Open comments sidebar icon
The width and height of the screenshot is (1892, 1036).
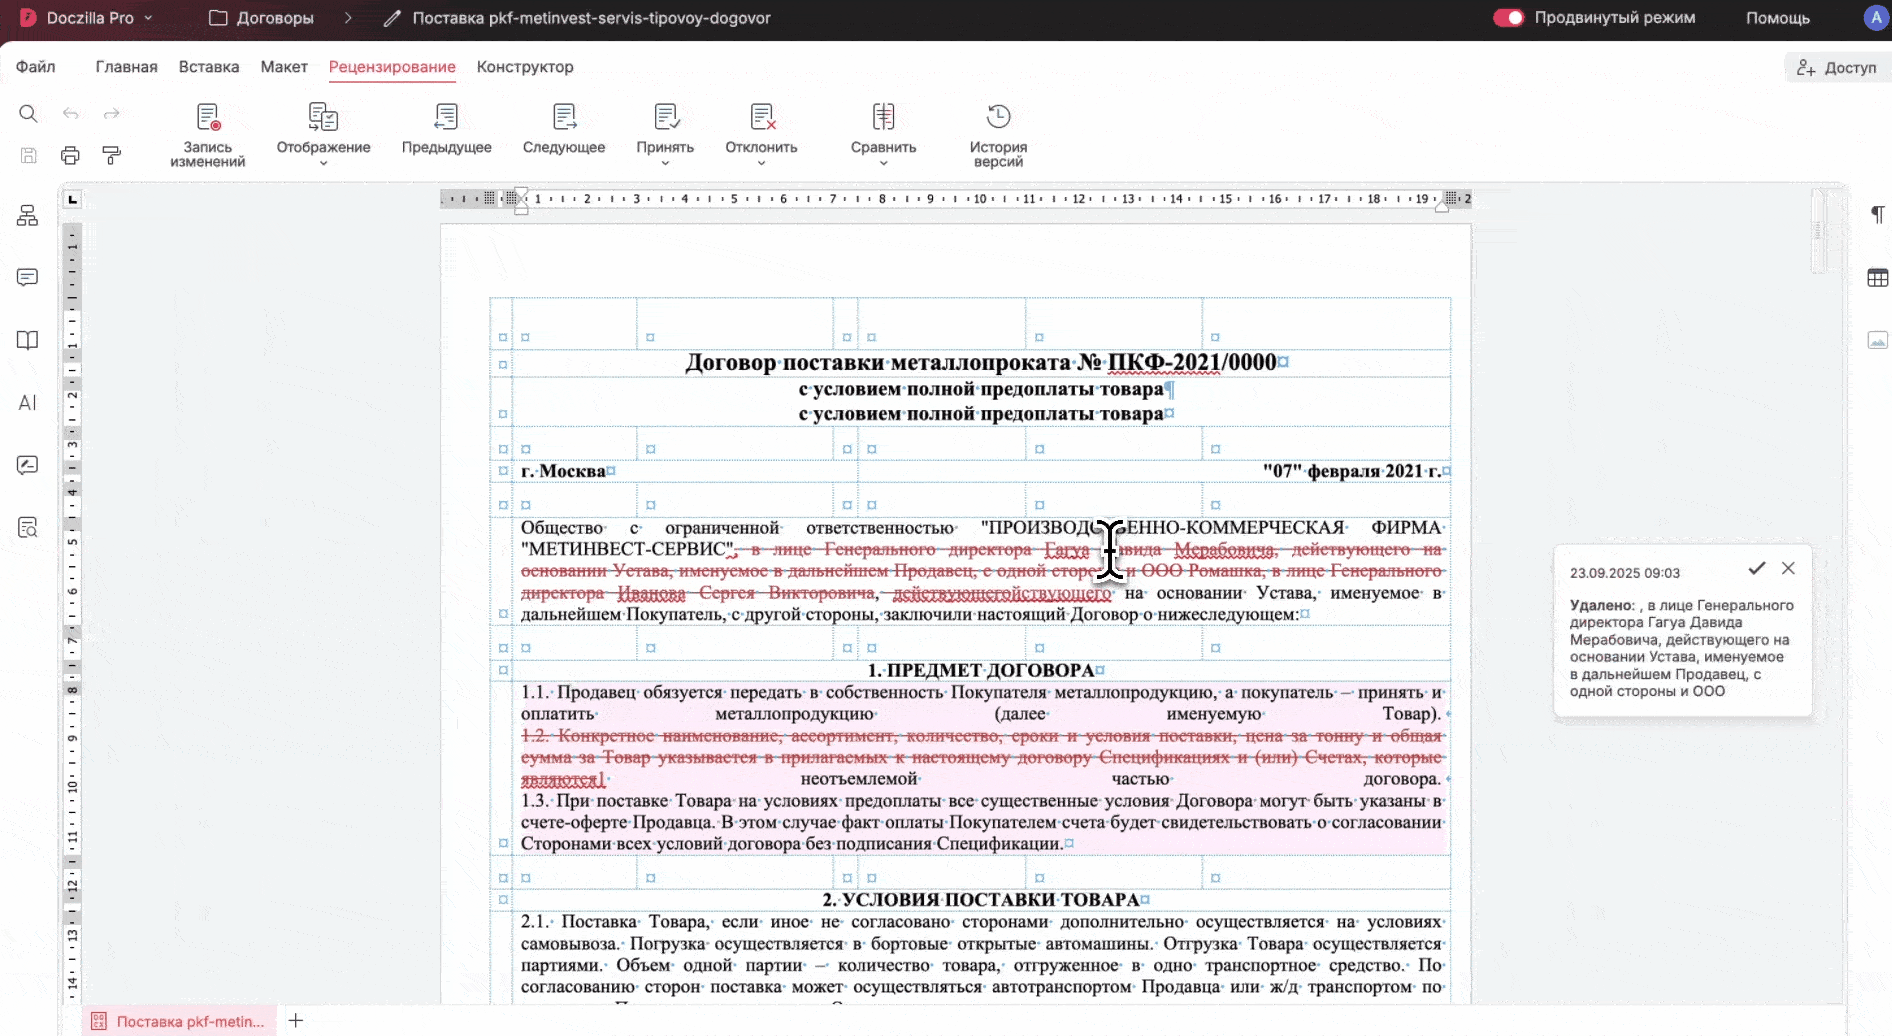28,277
